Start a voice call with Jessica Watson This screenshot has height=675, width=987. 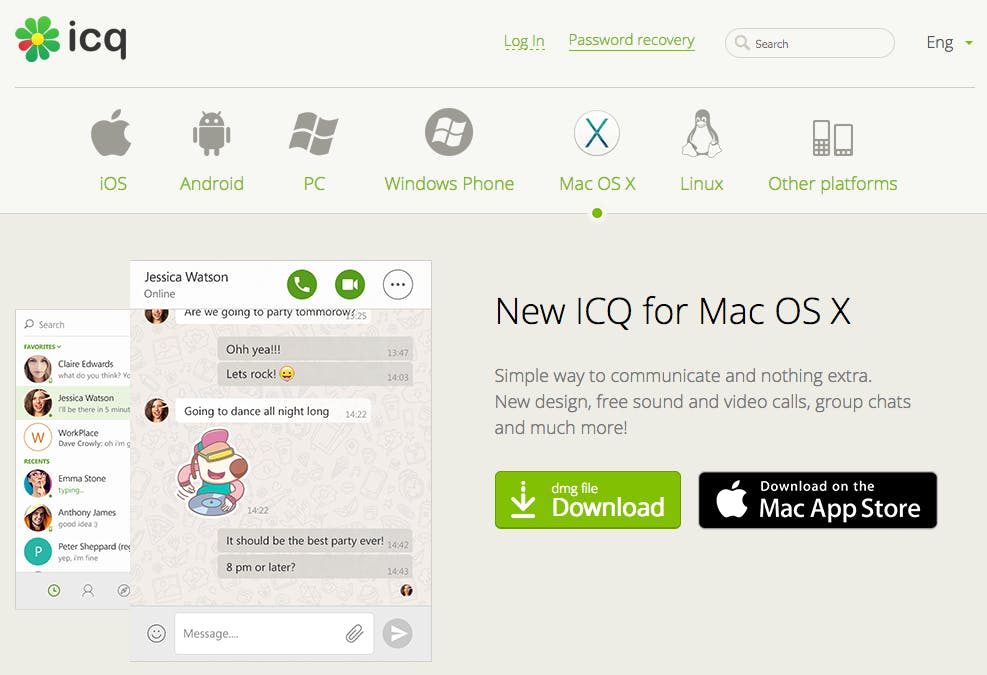pyautogui.click(x=302, y=285)
